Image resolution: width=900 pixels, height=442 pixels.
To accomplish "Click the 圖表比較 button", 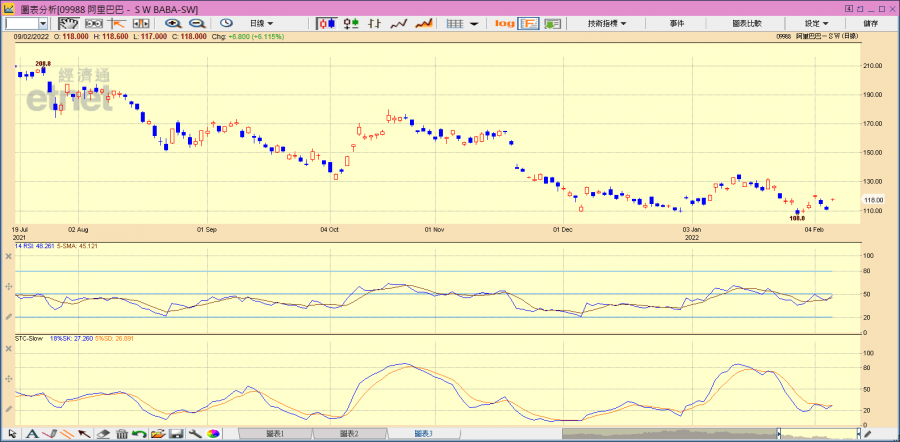I will [x=746, y=23].
